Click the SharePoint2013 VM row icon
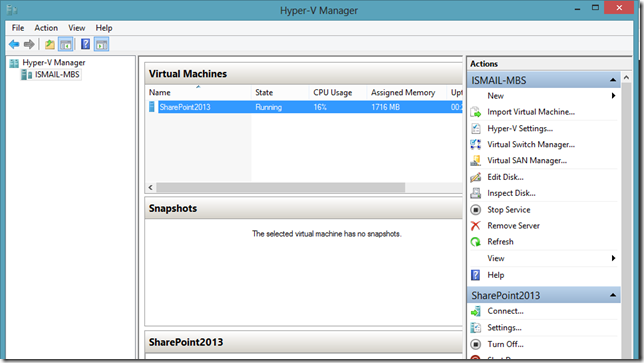The image size is (644, 363). click(152, 107)
